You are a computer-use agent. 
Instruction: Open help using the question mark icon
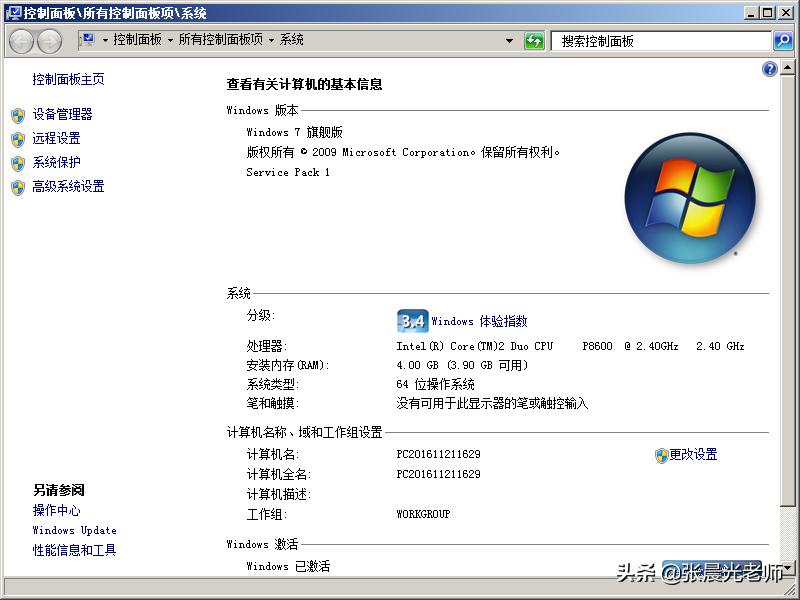[768, 68]
